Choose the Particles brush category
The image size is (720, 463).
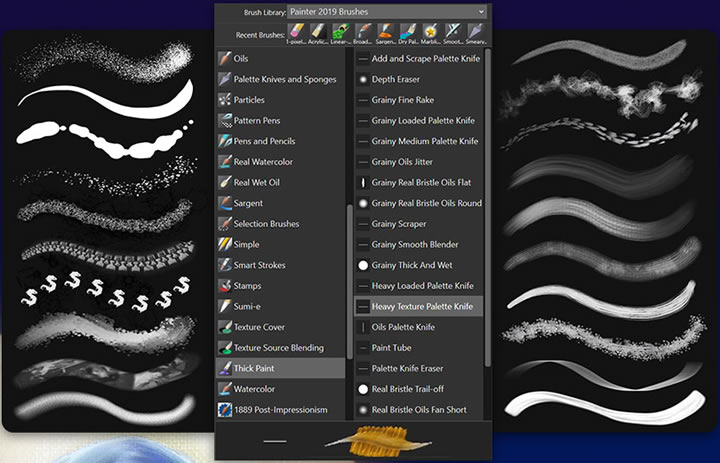(281, 100)
